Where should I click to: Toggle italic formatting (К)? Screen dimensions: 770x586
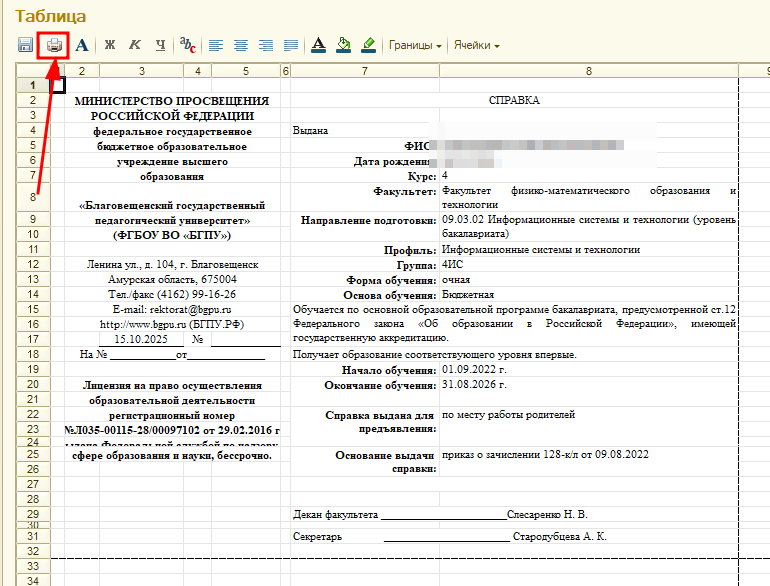pyautogui.click(x=135, y=45)
